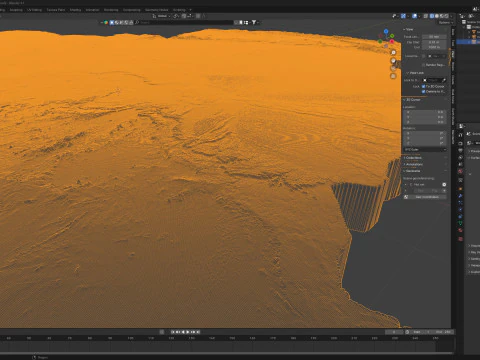Click the pan hand gizmo button in the viewport
Viewport: 480px width, 360px height.
(x=393, y=61)
